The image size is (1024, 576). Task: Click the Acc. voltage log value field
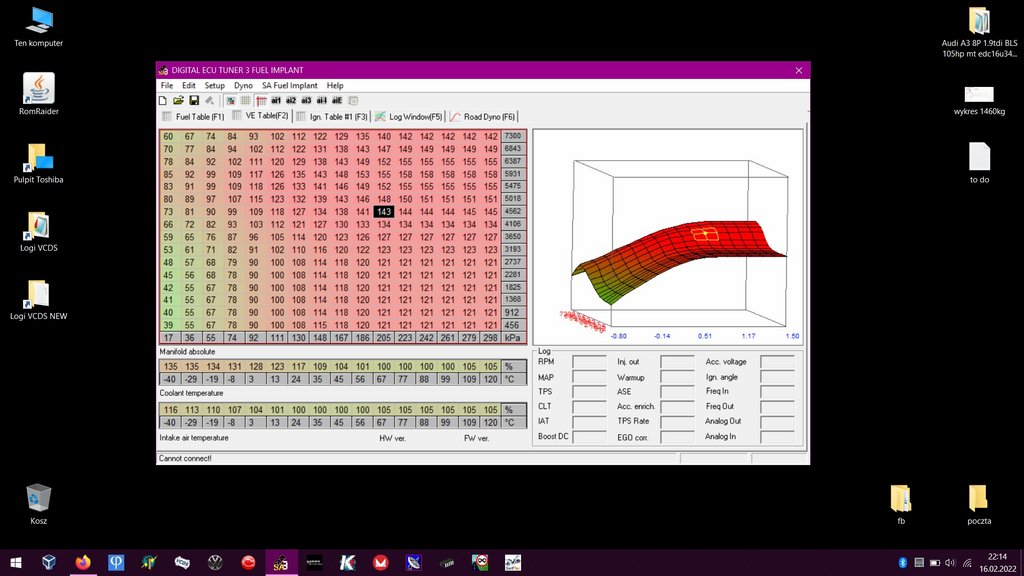click(778, 362)
